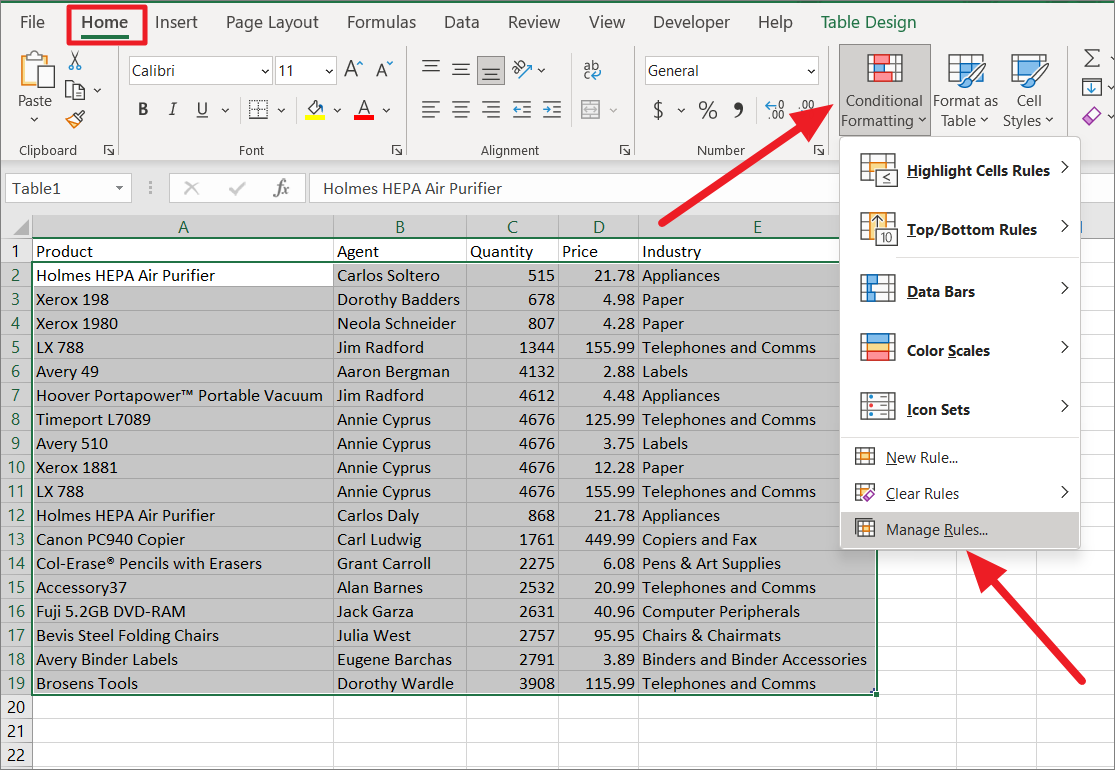Open Clear Rules submenu
1115x770 pixels.
pyautogui.click(x=960, y=493)
